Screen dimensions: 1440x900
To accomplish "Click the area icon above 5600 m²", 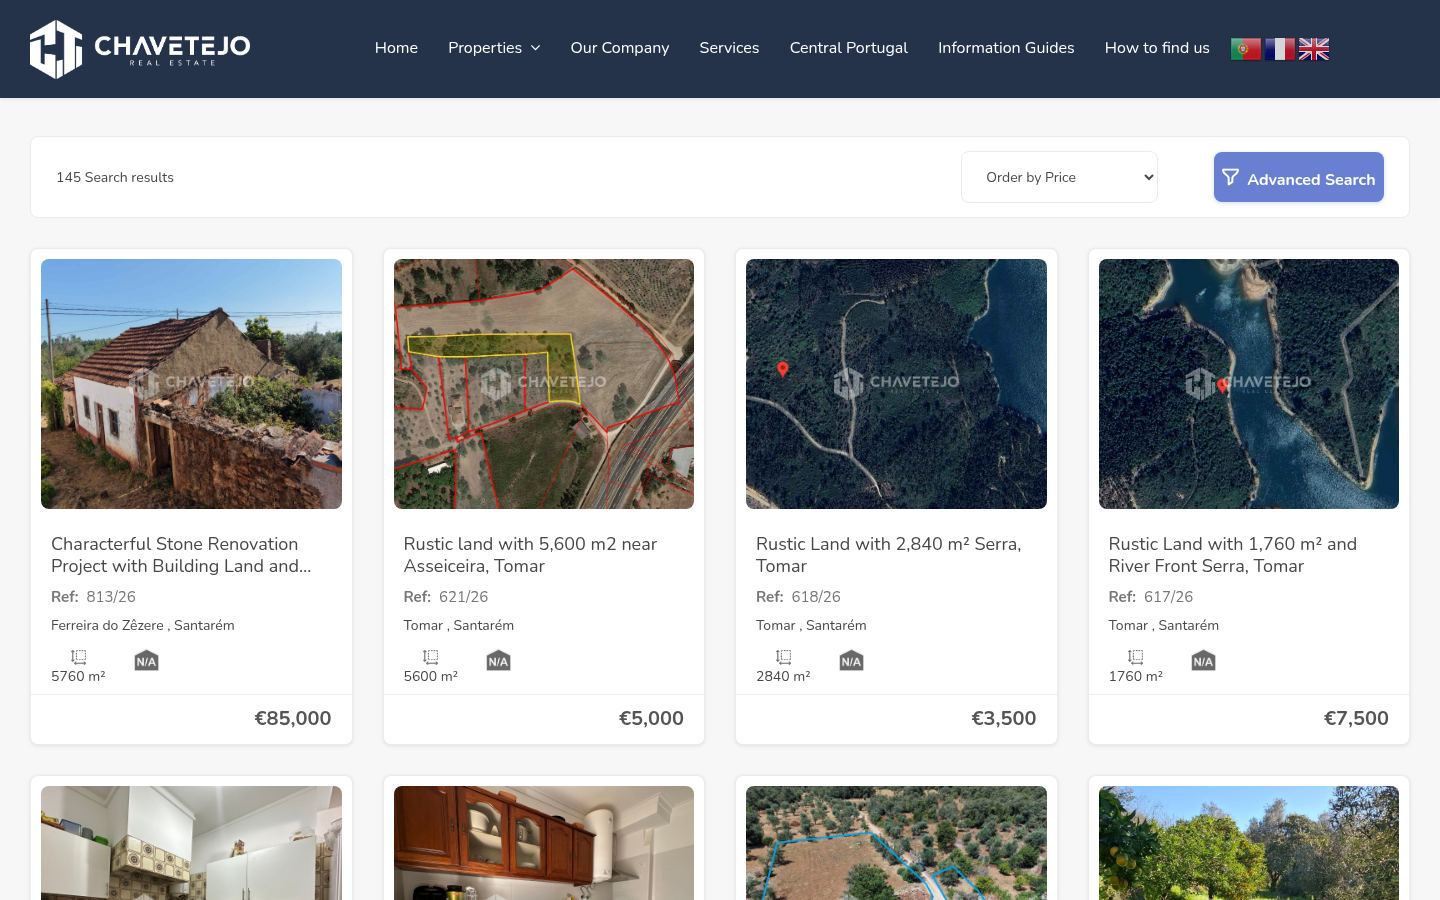I will coord(430,657).
